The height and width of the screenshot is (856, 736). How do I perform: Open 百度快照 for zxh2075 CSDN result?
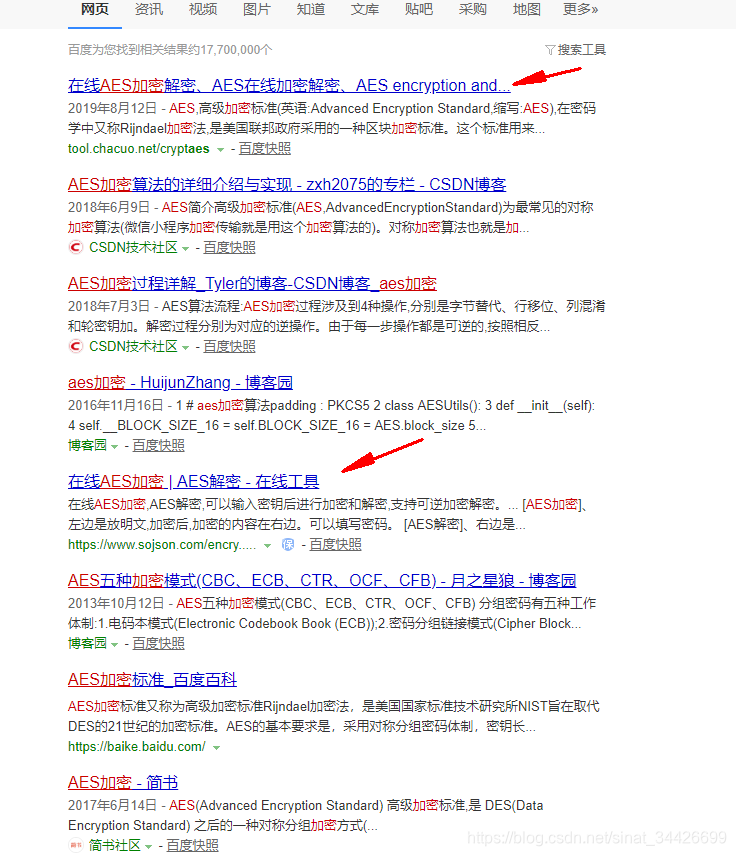coord(229,247)
